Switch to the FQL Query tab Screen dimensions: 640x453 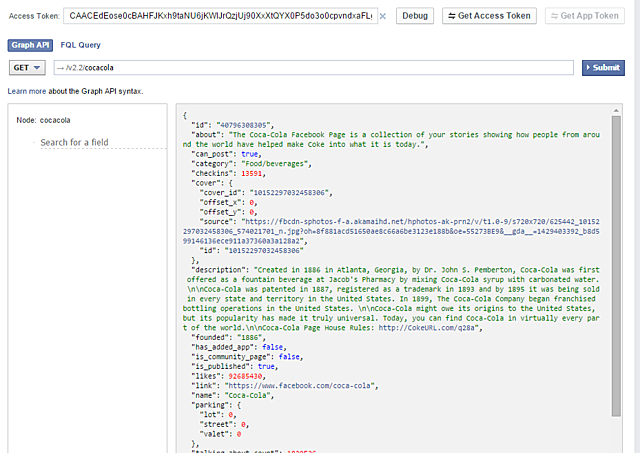click(x=80, y=45)
